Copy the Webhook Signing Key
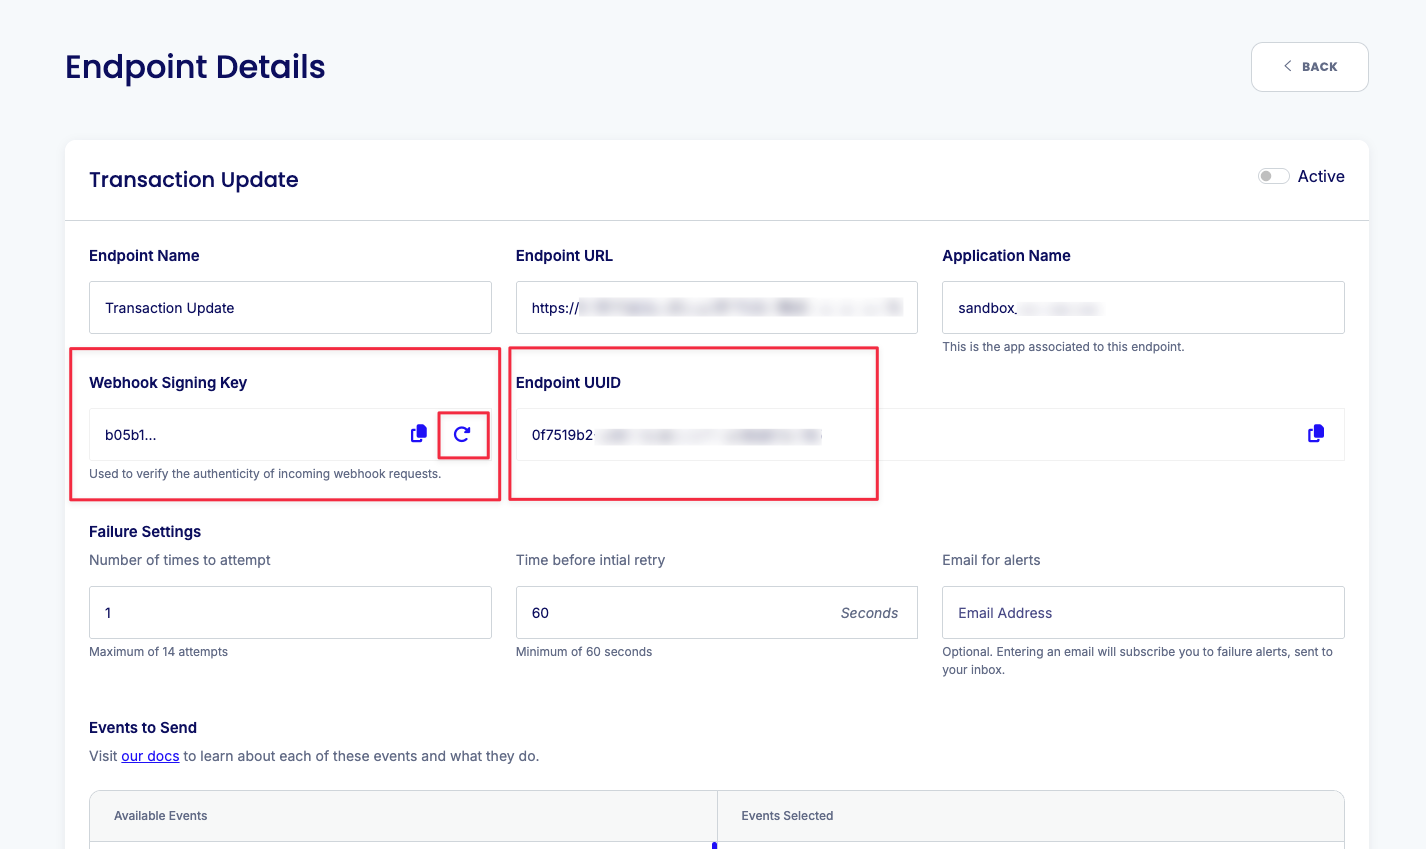The image size is (1426, 849). [x=419, y=434]
